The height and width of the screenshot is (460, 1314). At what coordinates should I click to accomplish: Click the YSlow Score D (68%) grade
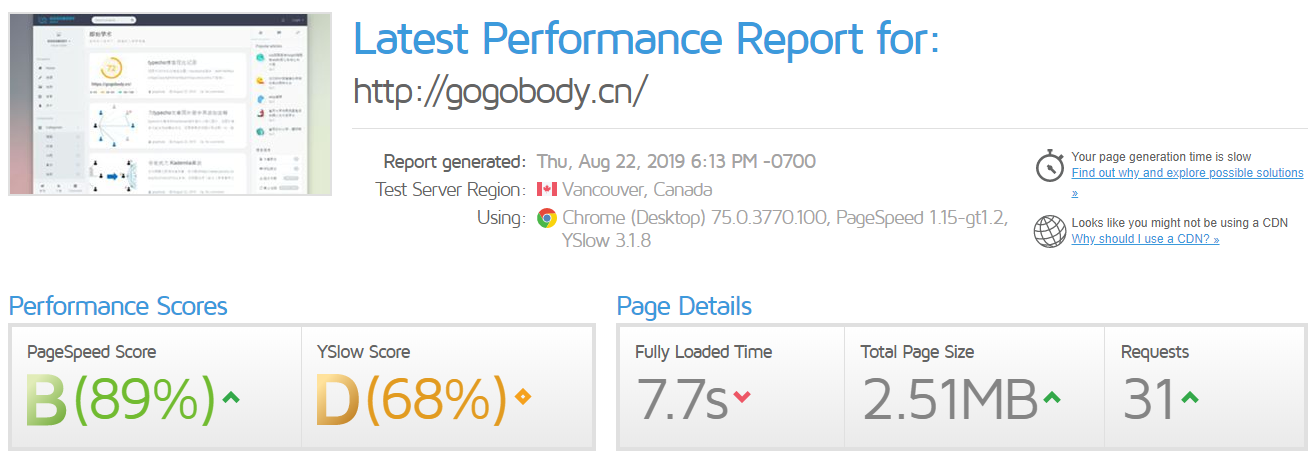tap(411, 399)
